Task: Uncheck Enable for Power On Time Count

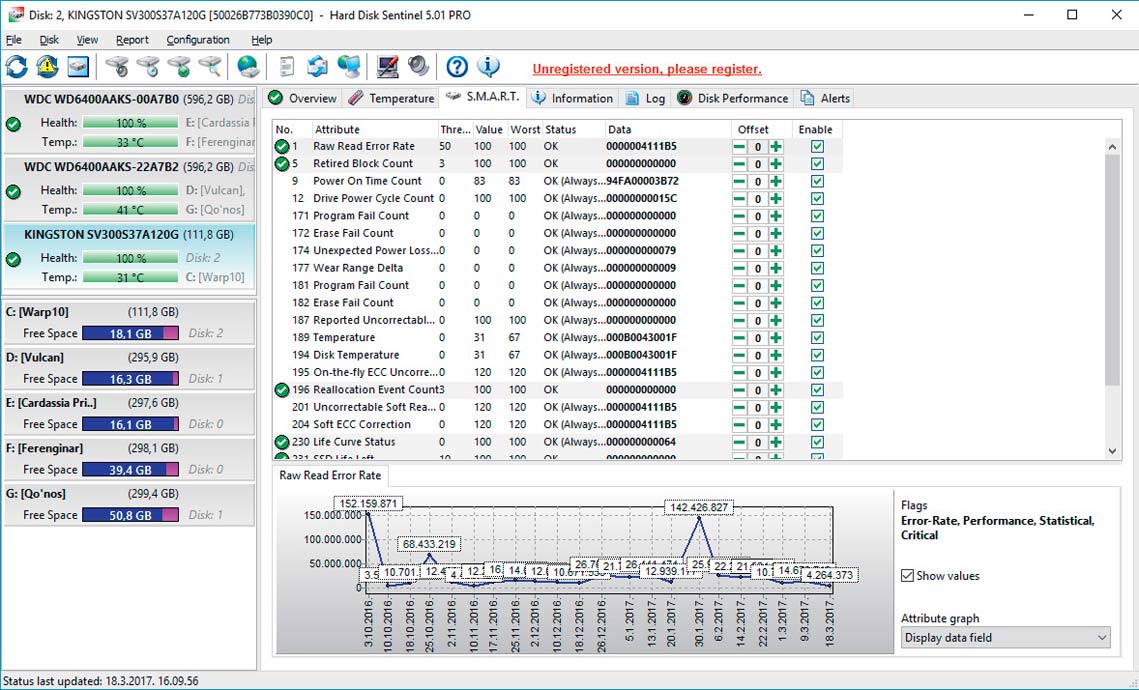Action: click(817, 182)
